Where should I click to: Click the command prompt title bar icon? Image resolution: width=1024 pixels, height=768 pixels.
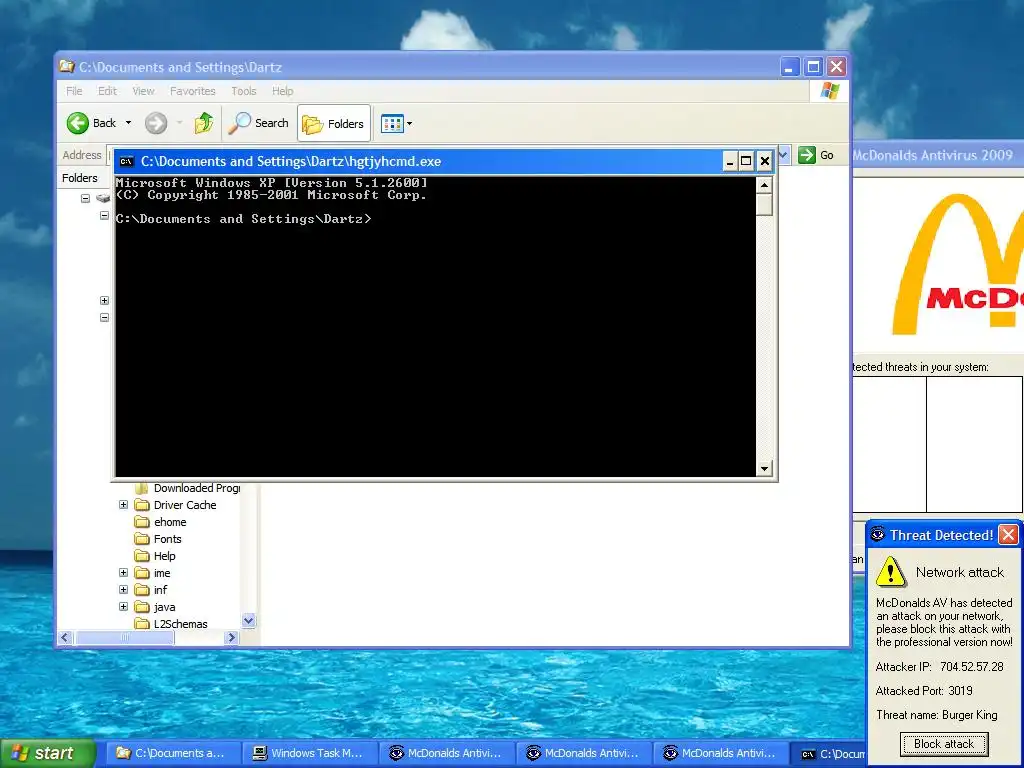click(x=127, y=161)
